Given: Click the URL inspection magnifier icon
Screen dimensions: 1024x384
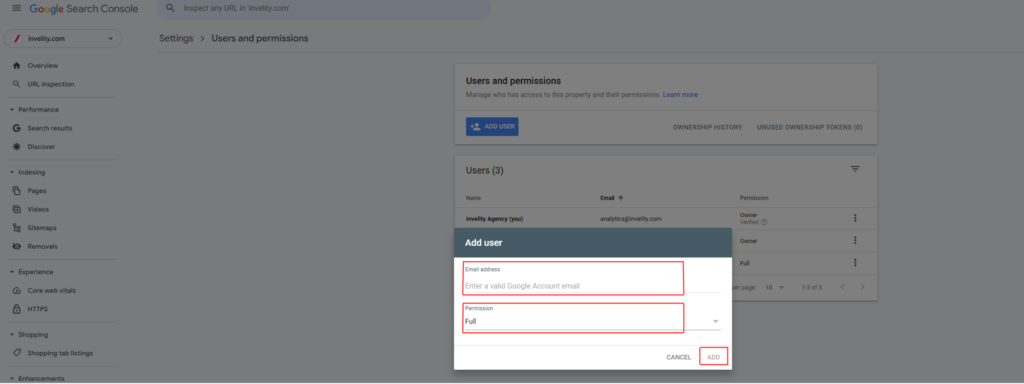Looking at the screenshot, I should [x=17, y=84].
